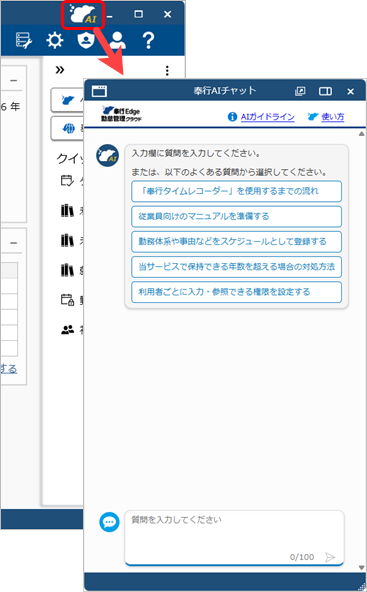Screen dimensions: 367x592
Task: Click the server maintenance tool icon
Action: 24,40
